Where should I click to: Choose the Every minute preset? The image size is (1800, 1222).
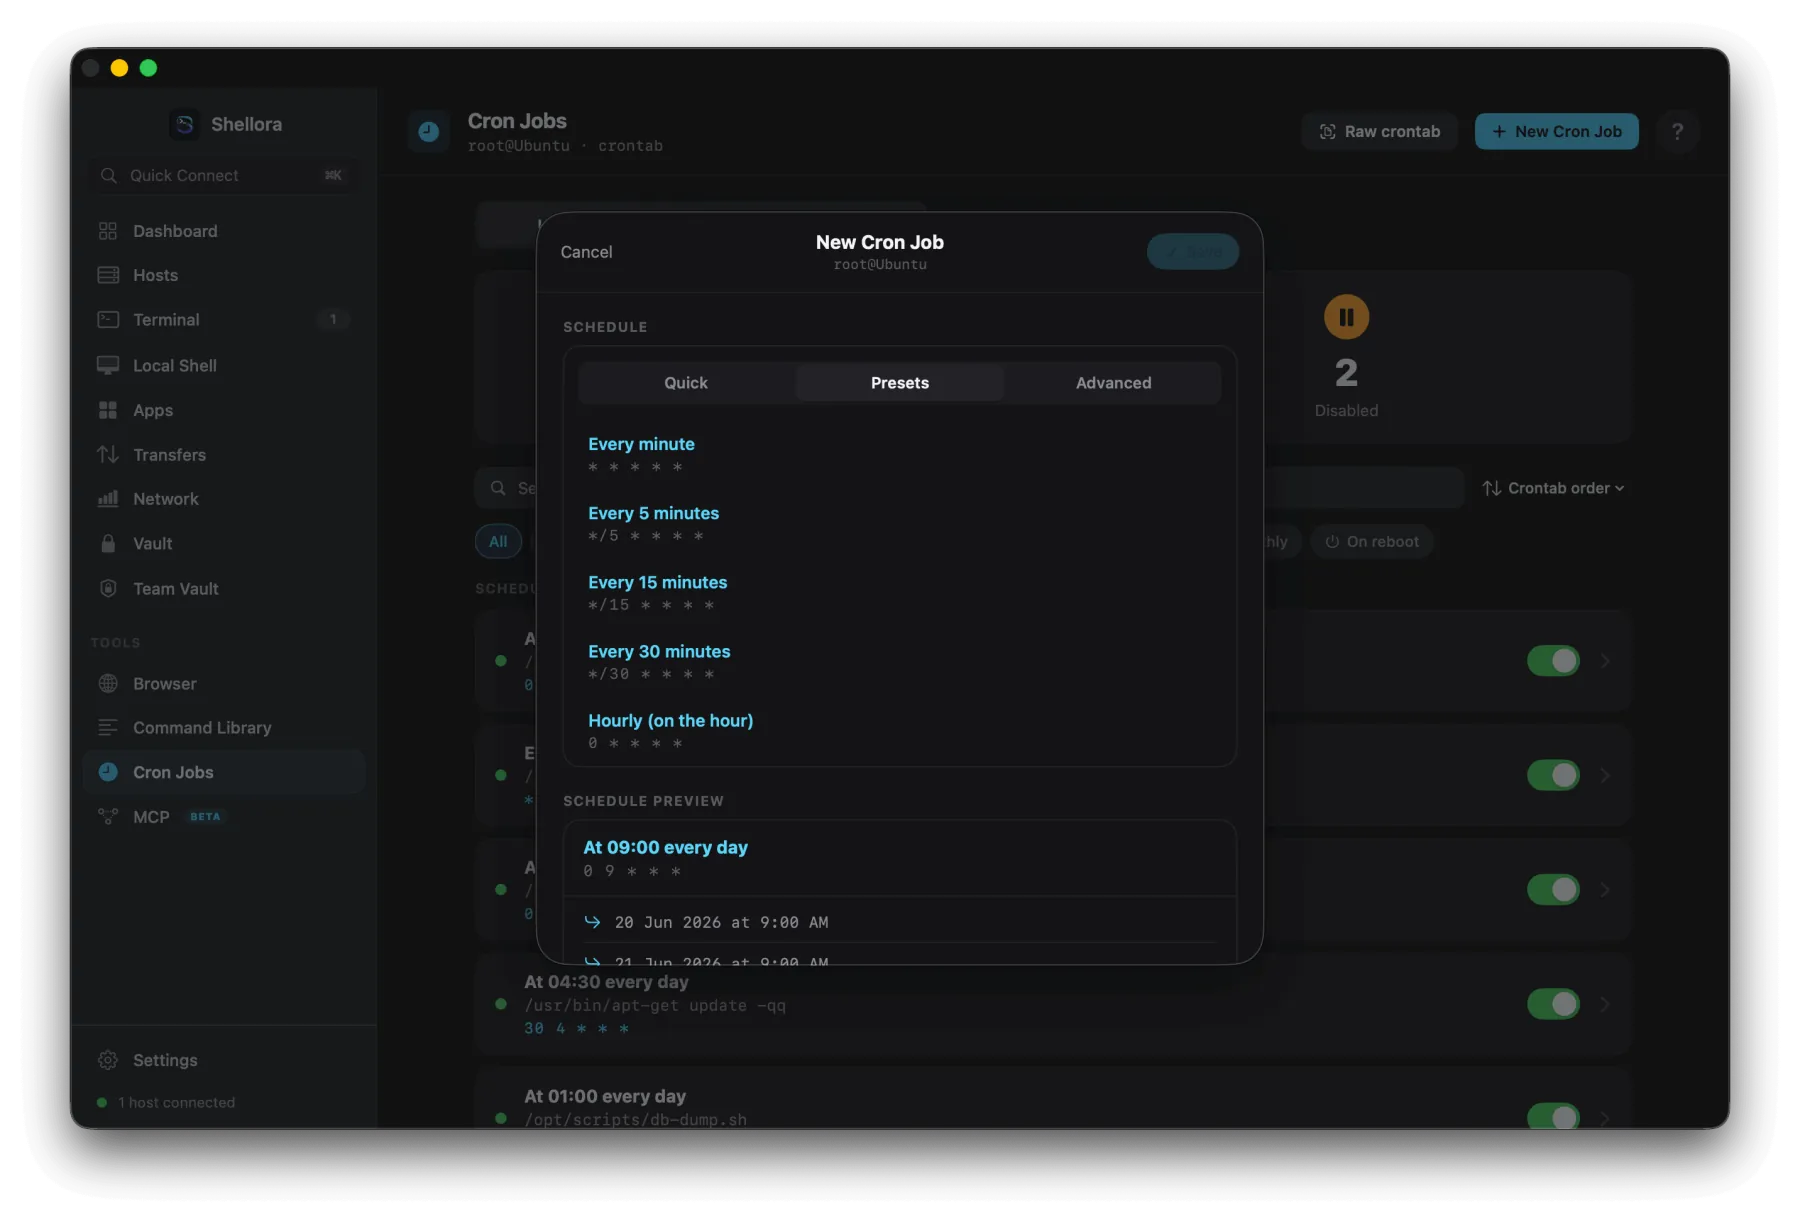pos(900,454)
